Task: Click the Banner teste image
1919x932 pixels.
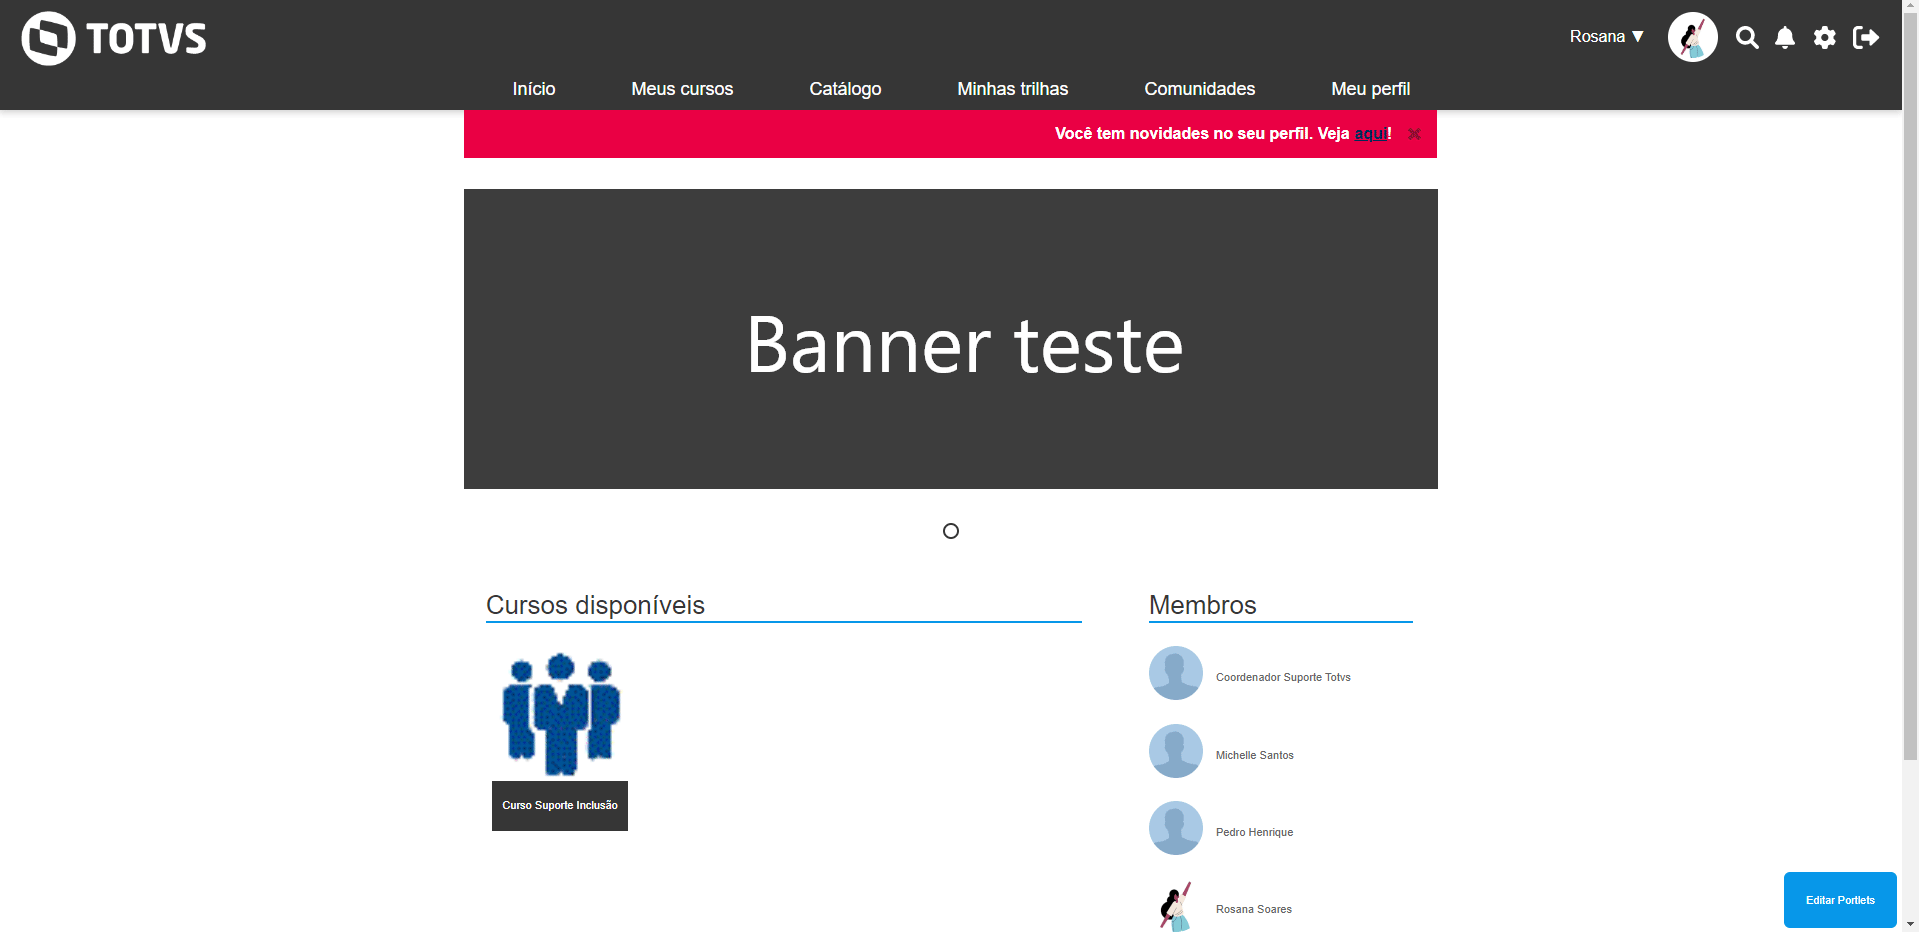Action: [951, 339]
